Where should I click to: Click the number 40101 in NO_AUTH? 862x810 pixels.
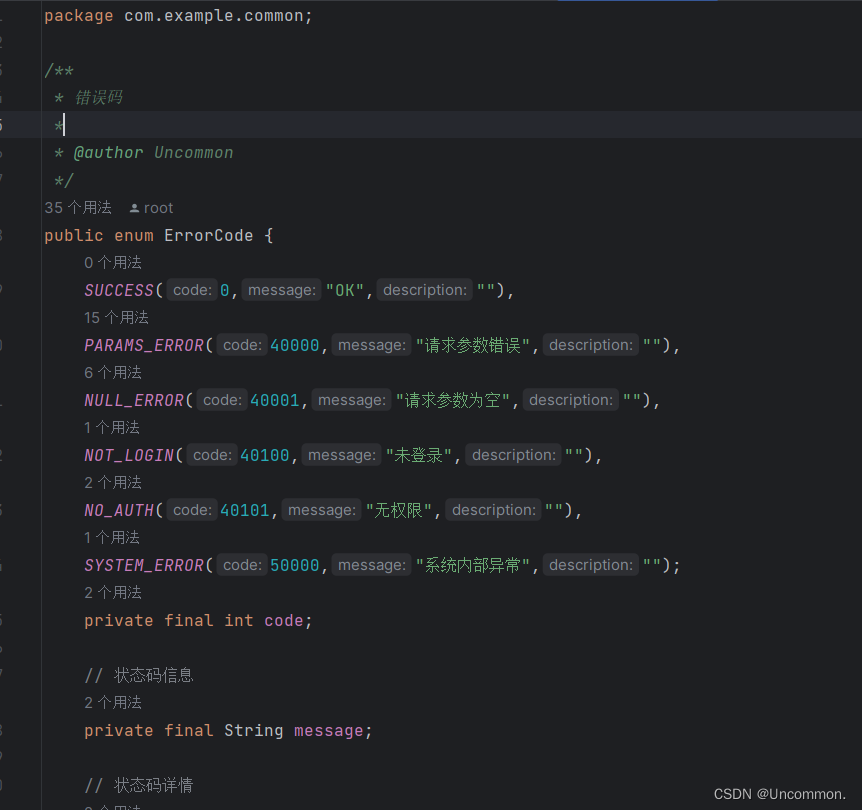pos(245,510)
